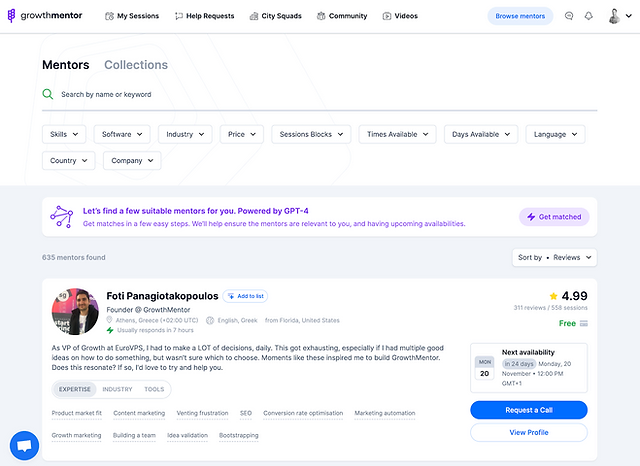Click the GPT-4 matching network icon
This screenshot has height=466, width=640.
(63, 217)
